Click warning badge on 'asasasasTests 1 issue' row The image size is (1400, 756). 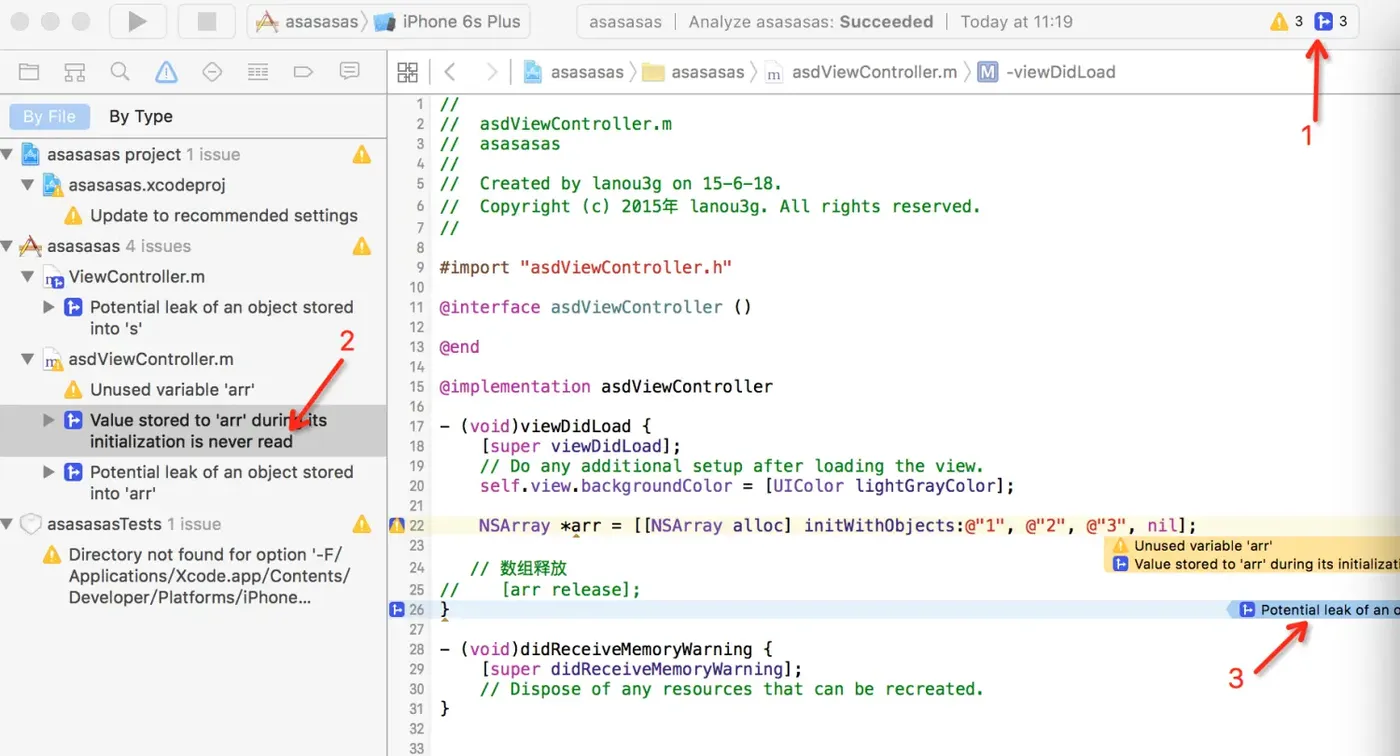[361, 524]
